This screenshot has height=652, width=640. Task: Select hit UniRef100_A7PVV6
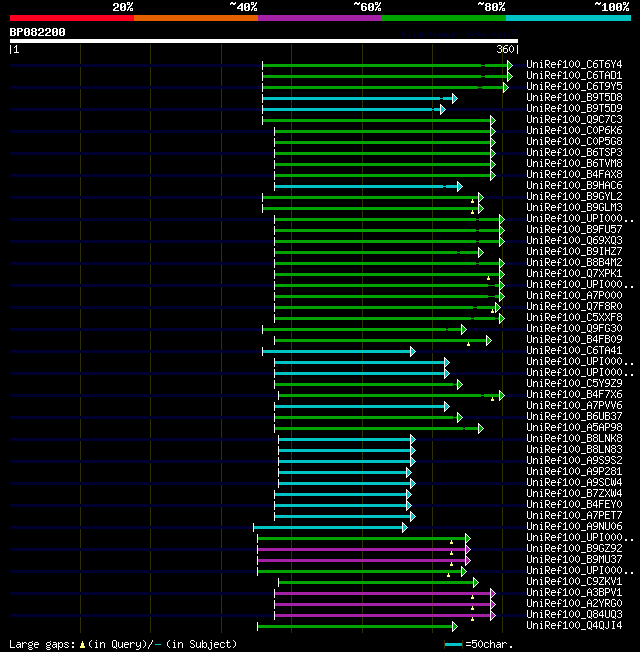574,405
